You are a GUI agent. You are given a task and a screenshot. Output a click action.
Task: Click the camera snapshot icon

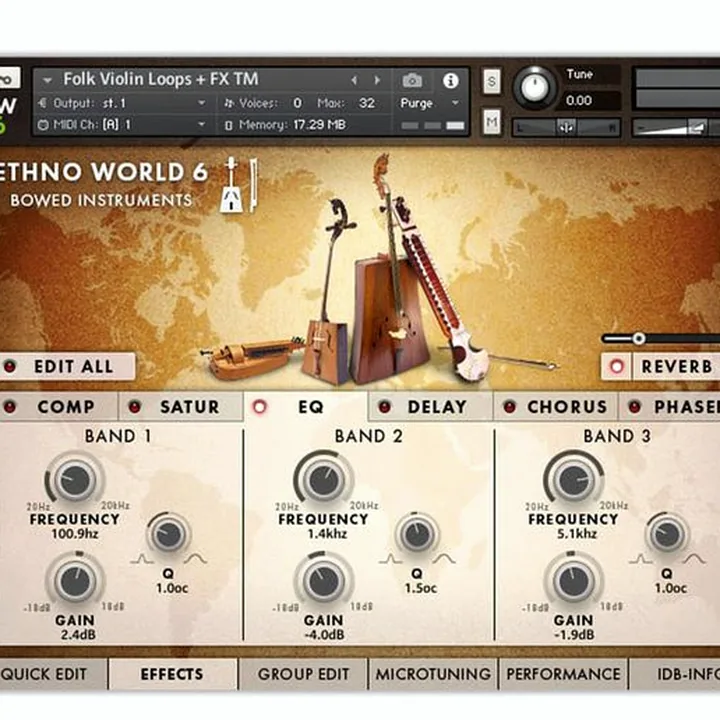click(x=412, y=81)
